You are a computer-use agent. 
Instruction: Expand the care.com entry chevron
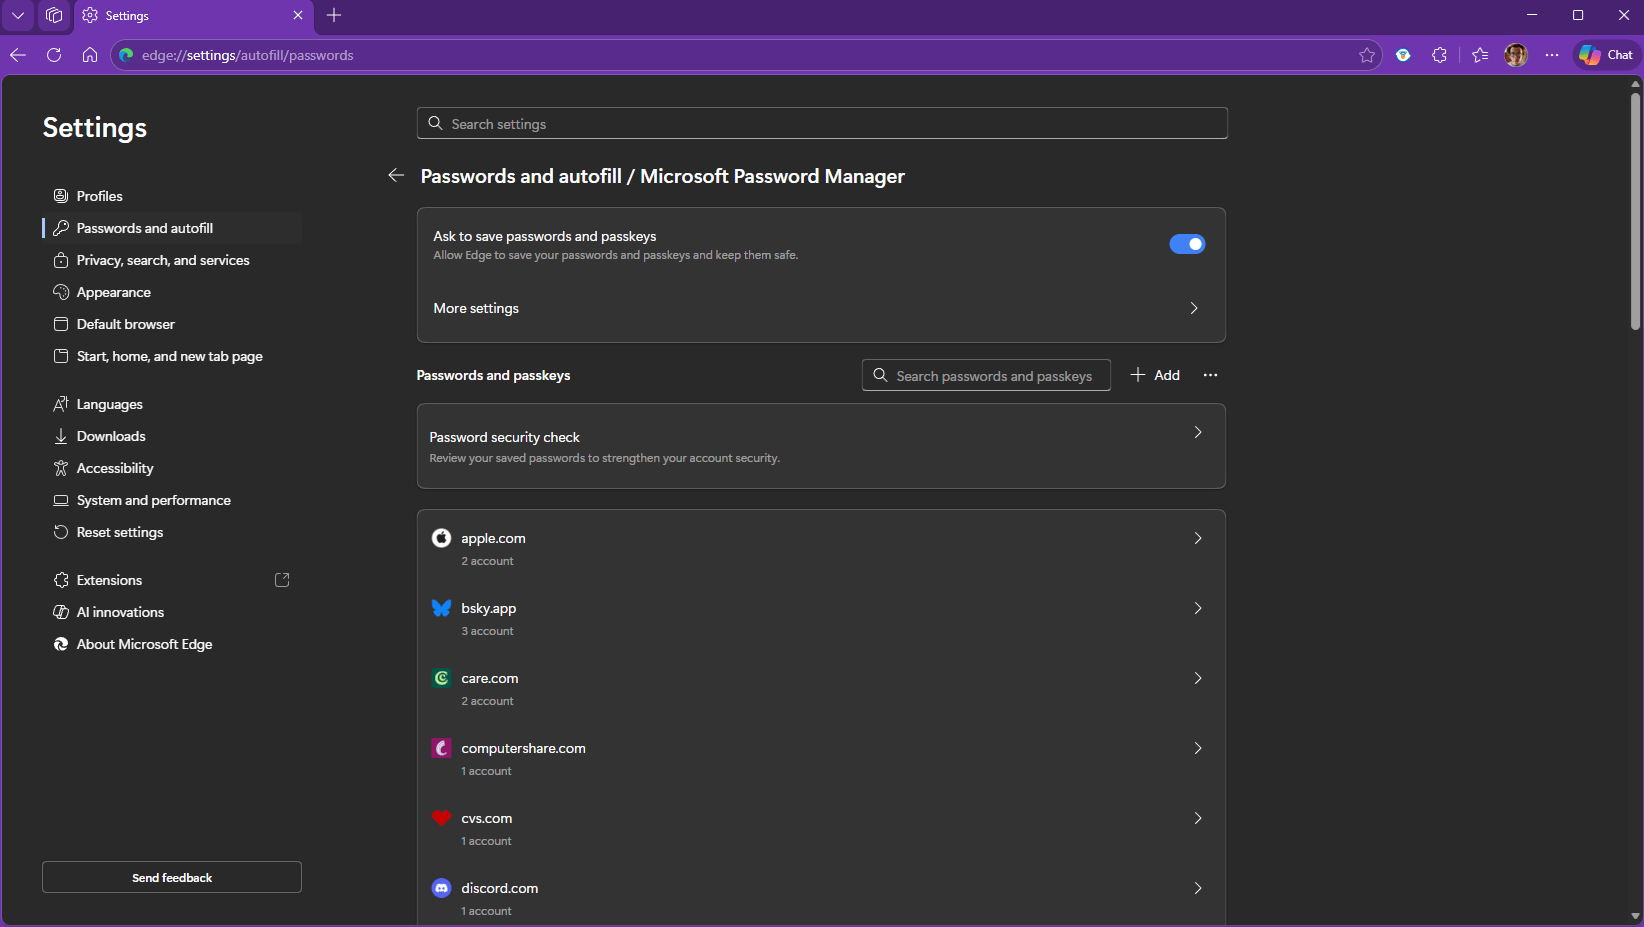(x=1198, y=678)
